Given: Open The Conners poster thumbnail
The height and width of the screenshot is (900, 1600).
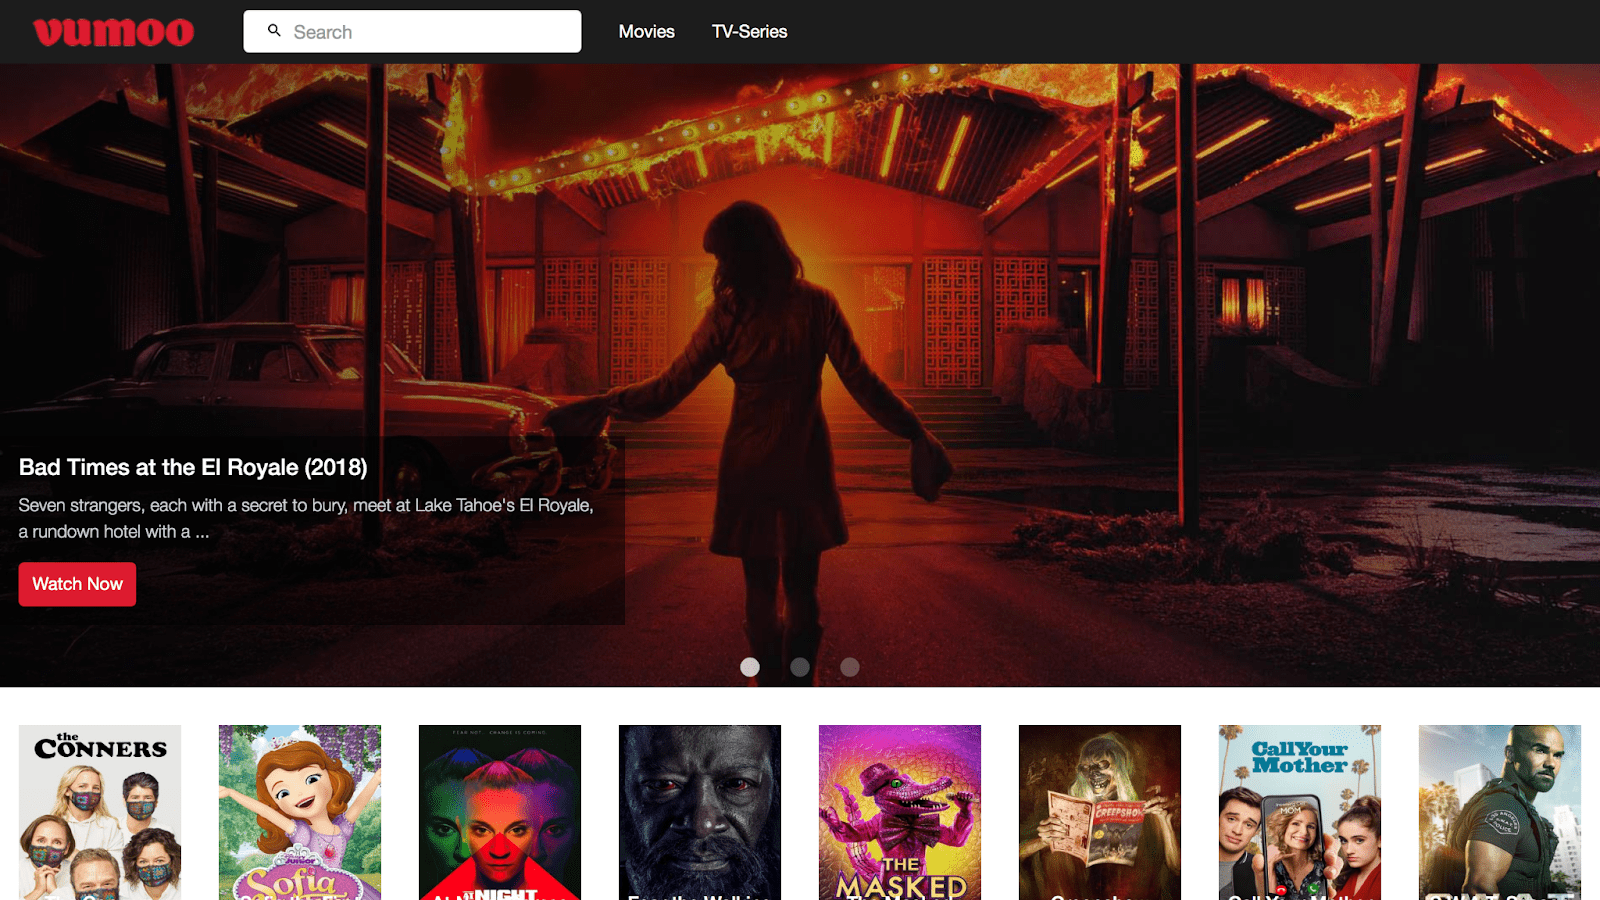Looking at the screenshot, I should pyautogui.click(x=100, y=812).
